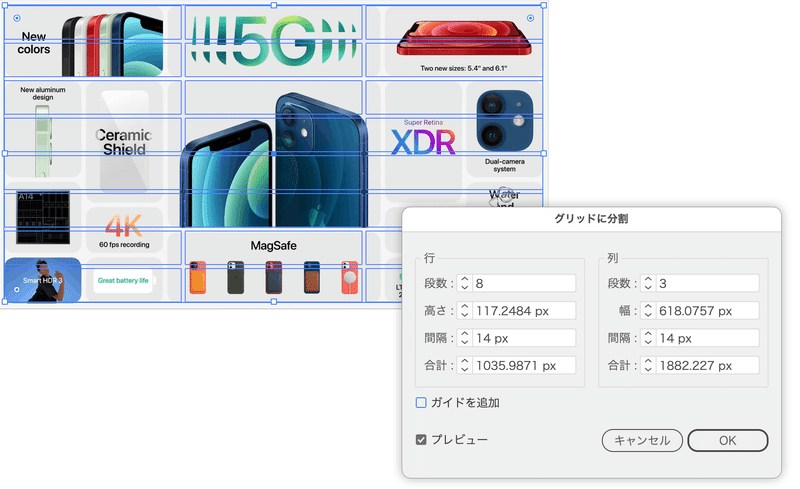
Task: Click the bottom-left corner radius widget
Action: (x=17, y=289)
